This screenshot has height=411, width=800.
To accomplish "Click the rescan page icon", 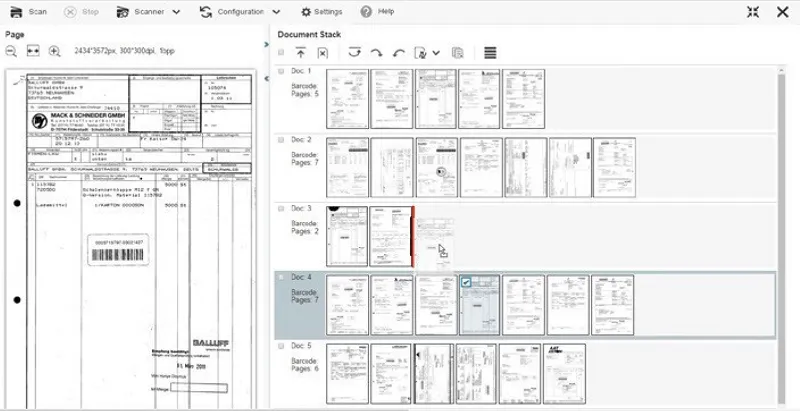I will 421,53.
